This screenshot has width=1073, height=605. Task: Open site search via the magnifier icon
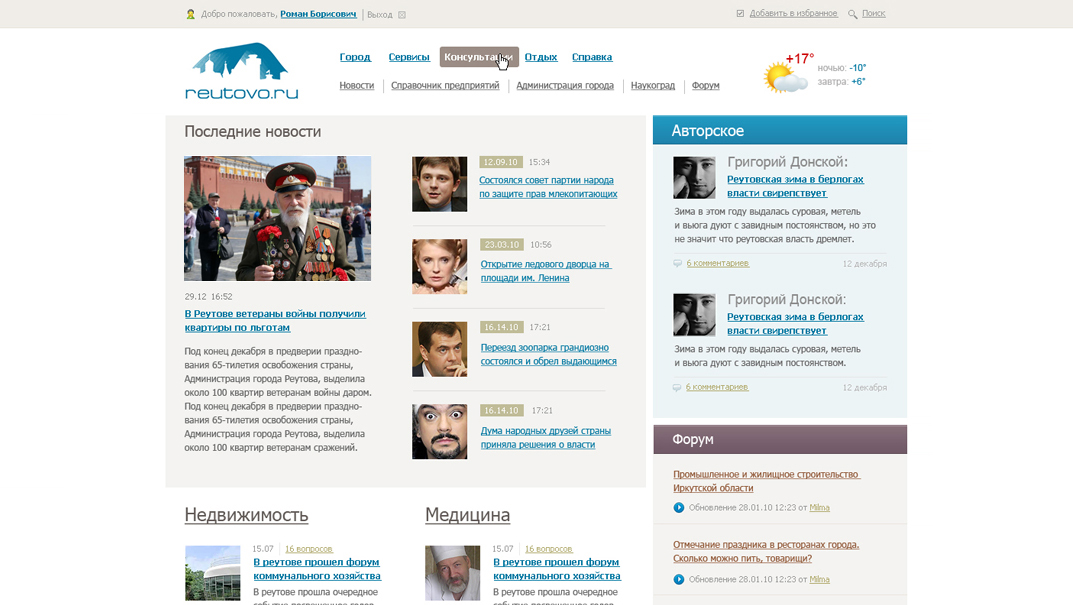pos(850,14)
